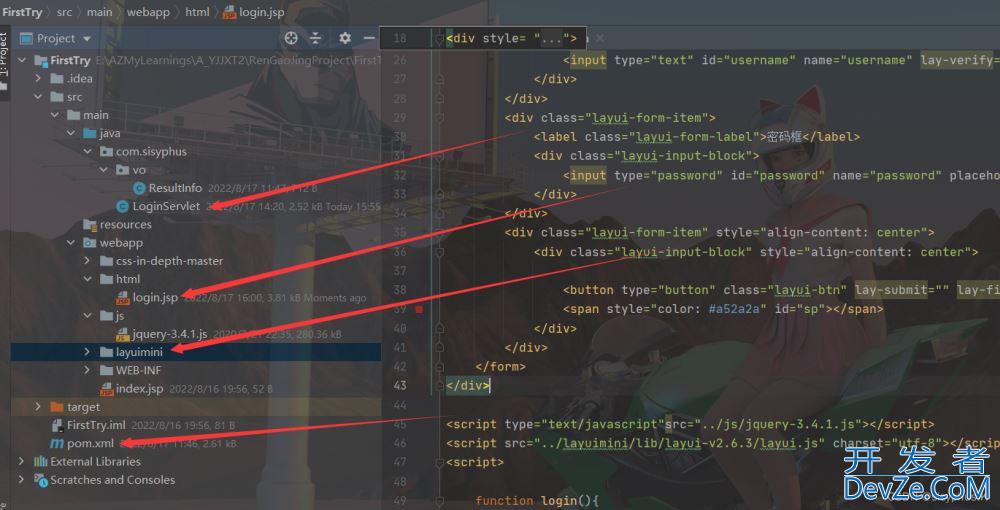The height and width of the screenshot is (510, 1000).
Task: Select index.jsp file
Action: click(x=139, y=389)
